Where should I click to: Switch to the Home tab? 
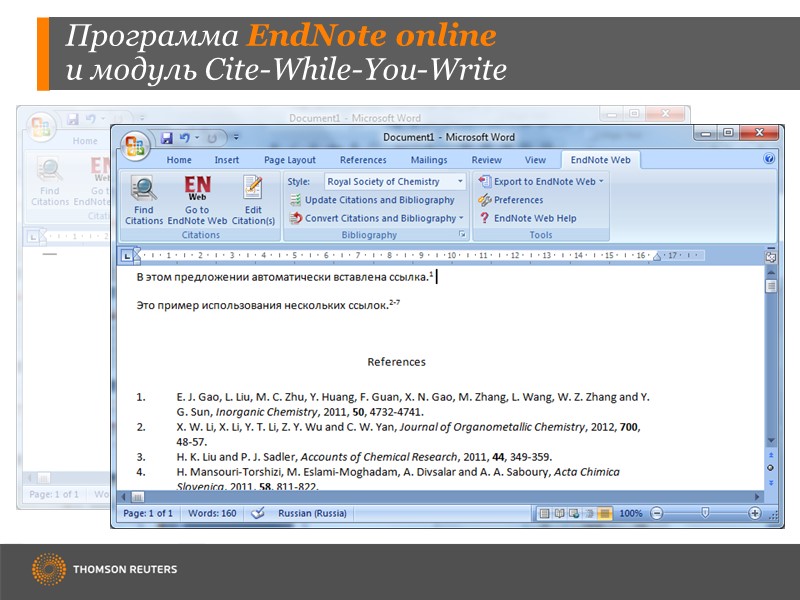click(x=179, y=160)
